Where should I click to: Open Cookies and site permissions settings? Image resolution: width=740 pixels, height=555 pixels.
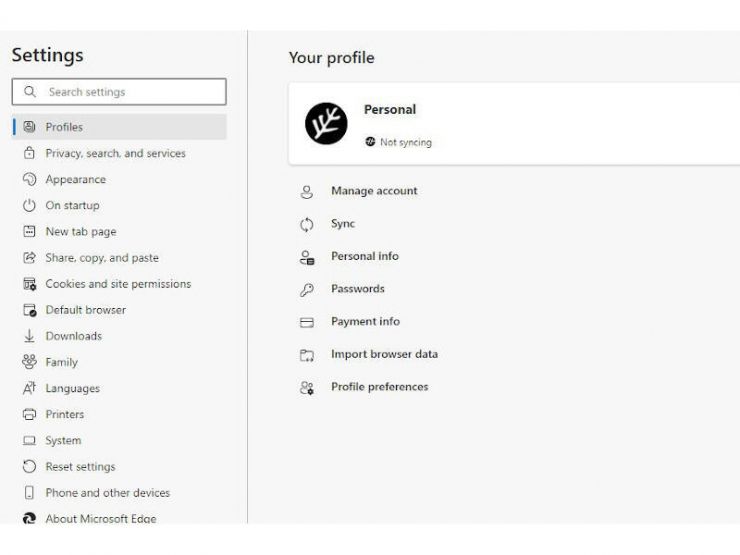pos(118,284)
